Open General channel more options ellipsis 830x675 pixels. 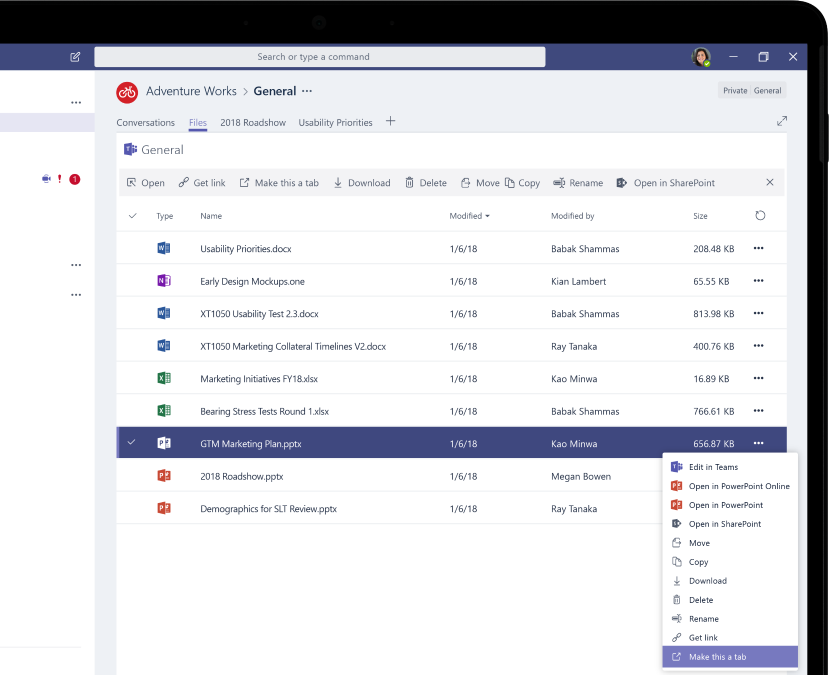tap(307, 91)
